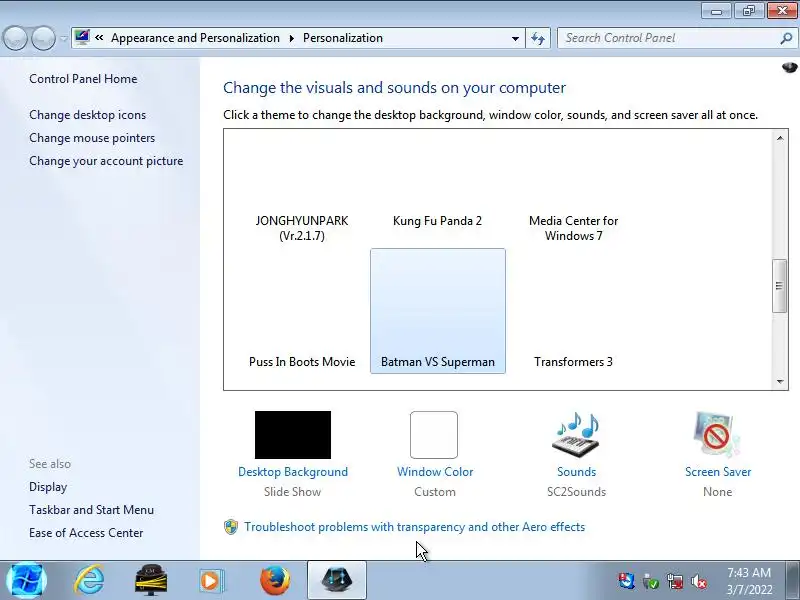Click the Sounds link

point(577,472)
